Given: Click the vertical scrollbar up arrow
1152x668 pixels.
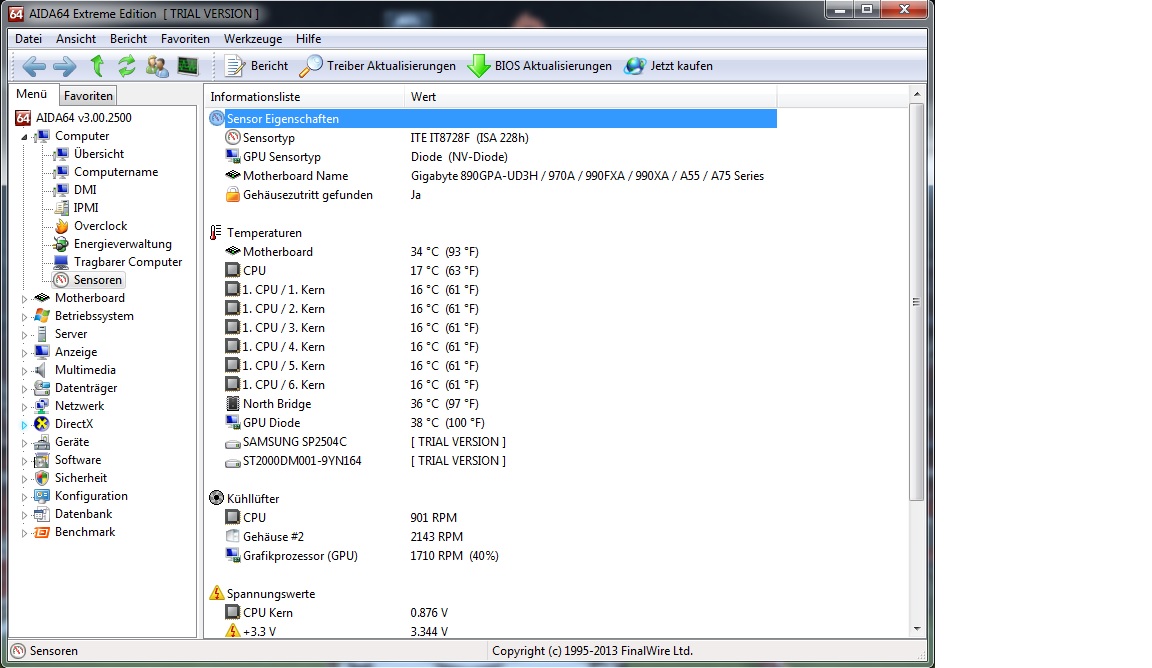Looking at the screenshot, I should tap(916, 94).
